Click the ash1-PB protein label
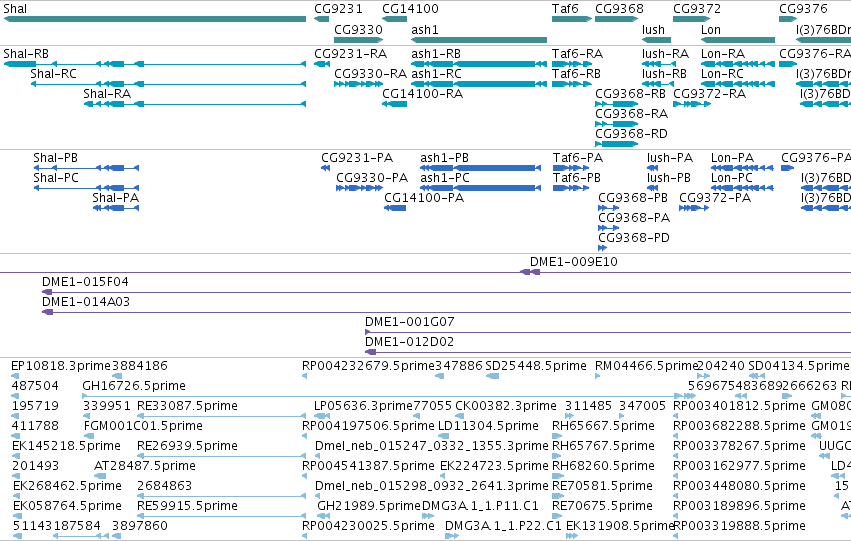Viewport: 851px width, 541px height. click(x=444, y=158)
